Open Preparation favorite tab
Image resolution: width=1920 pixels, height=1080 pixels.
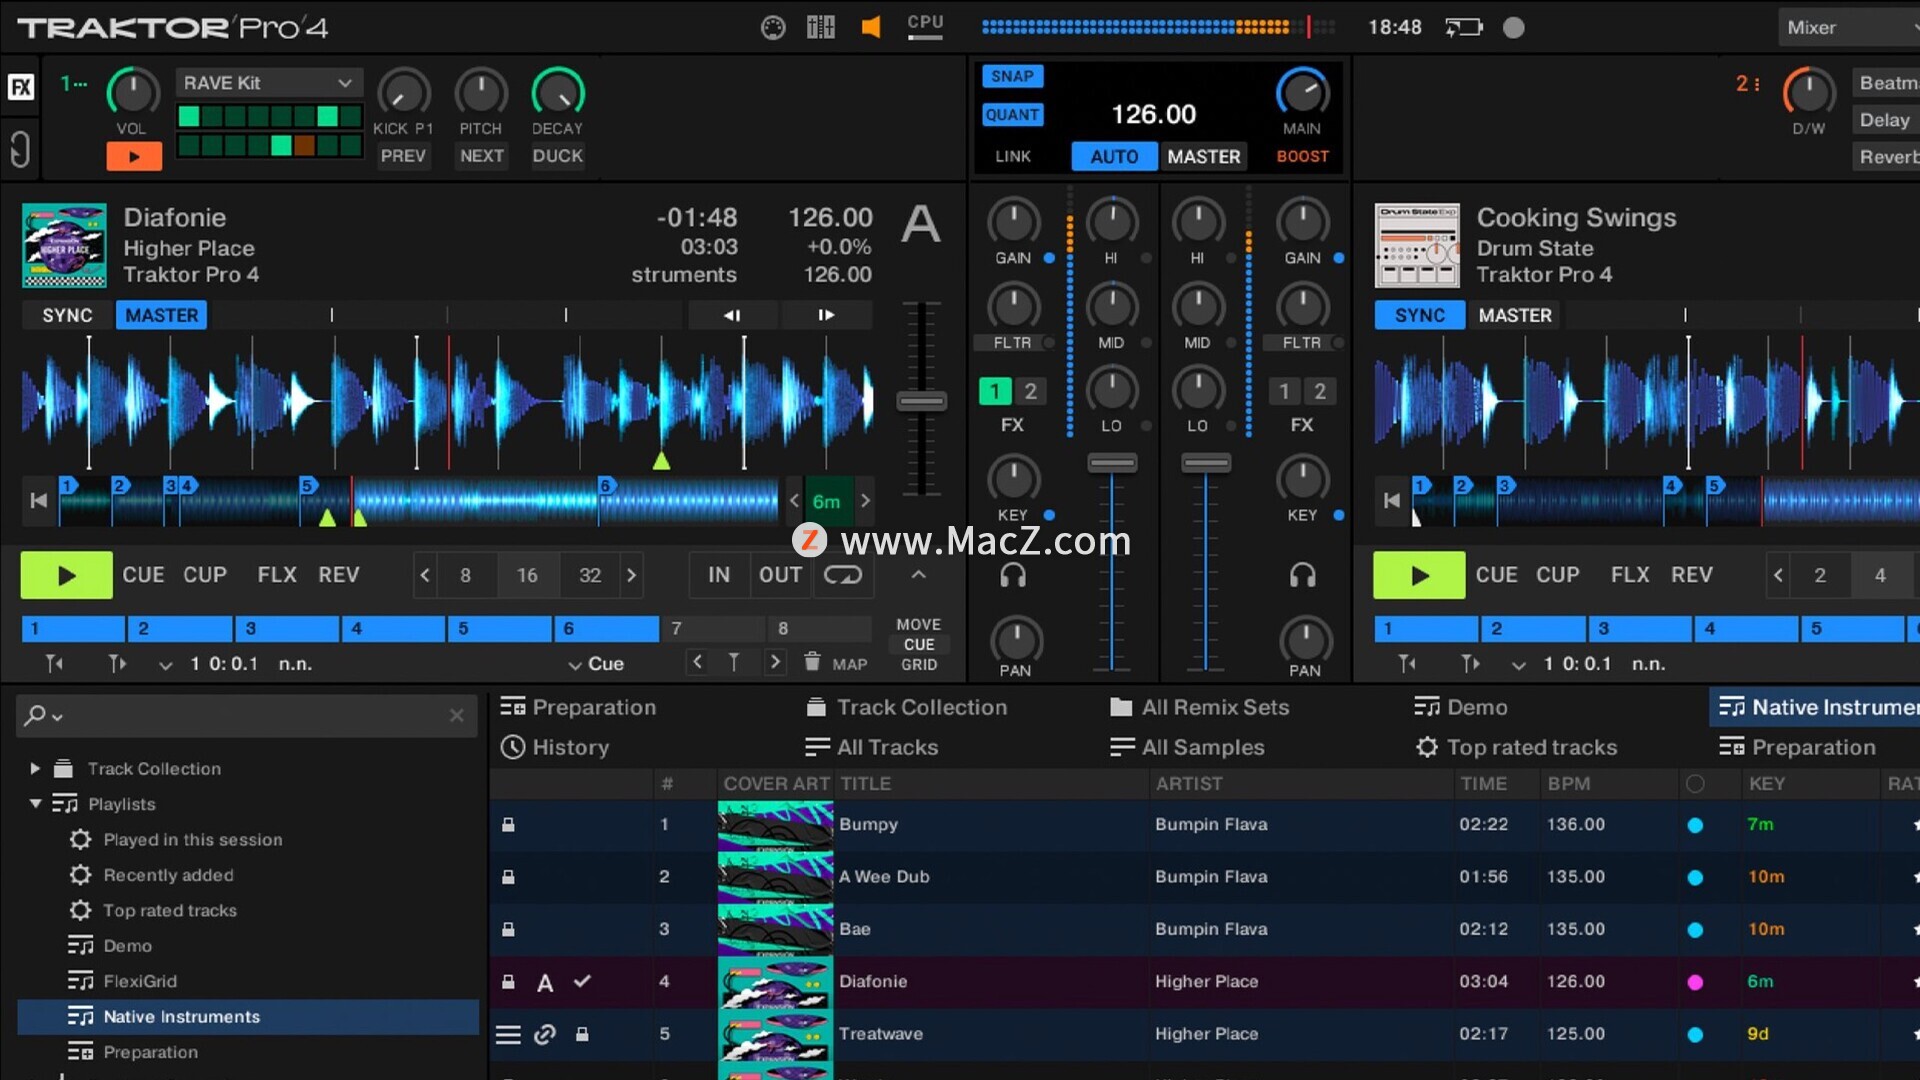[578, 707]
